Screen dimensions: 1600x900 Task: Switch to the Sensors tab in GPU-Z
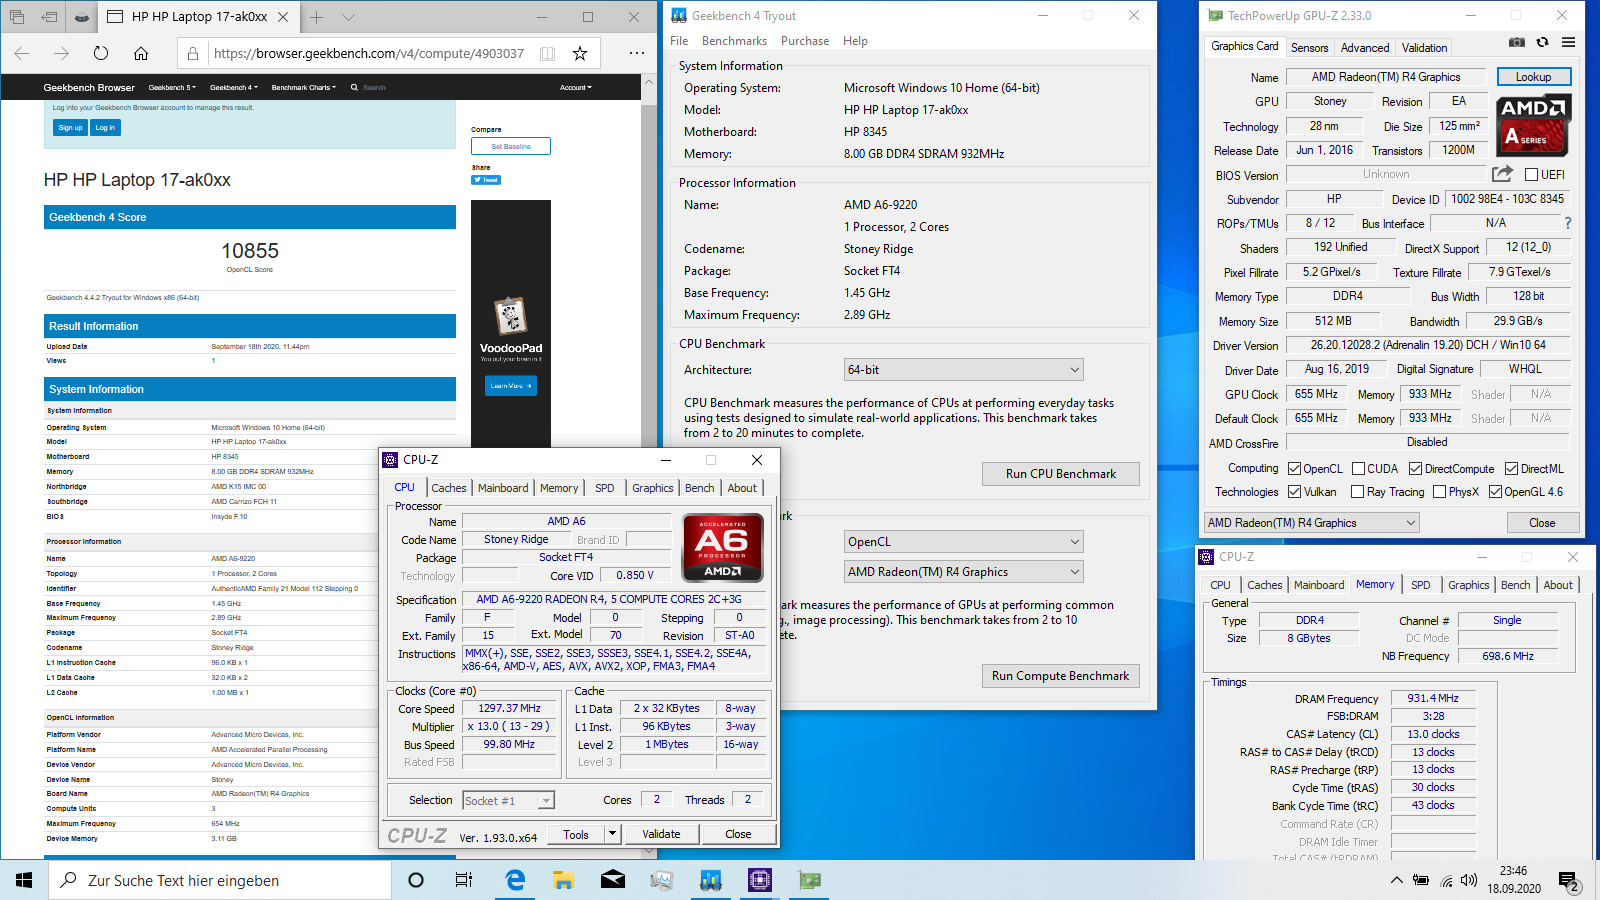point(1309,47)
